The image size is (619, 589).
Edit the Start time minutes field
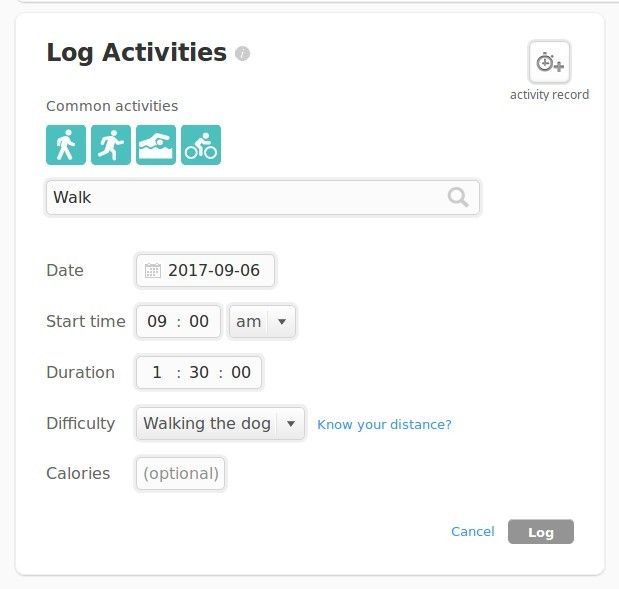[x=199, y=321]
